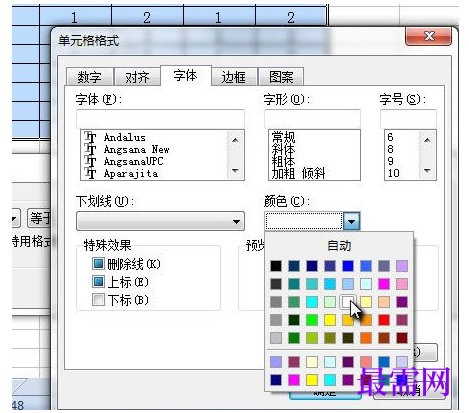Toggle the 下标 checkbox
469x413 pixels.
(98, 300)
